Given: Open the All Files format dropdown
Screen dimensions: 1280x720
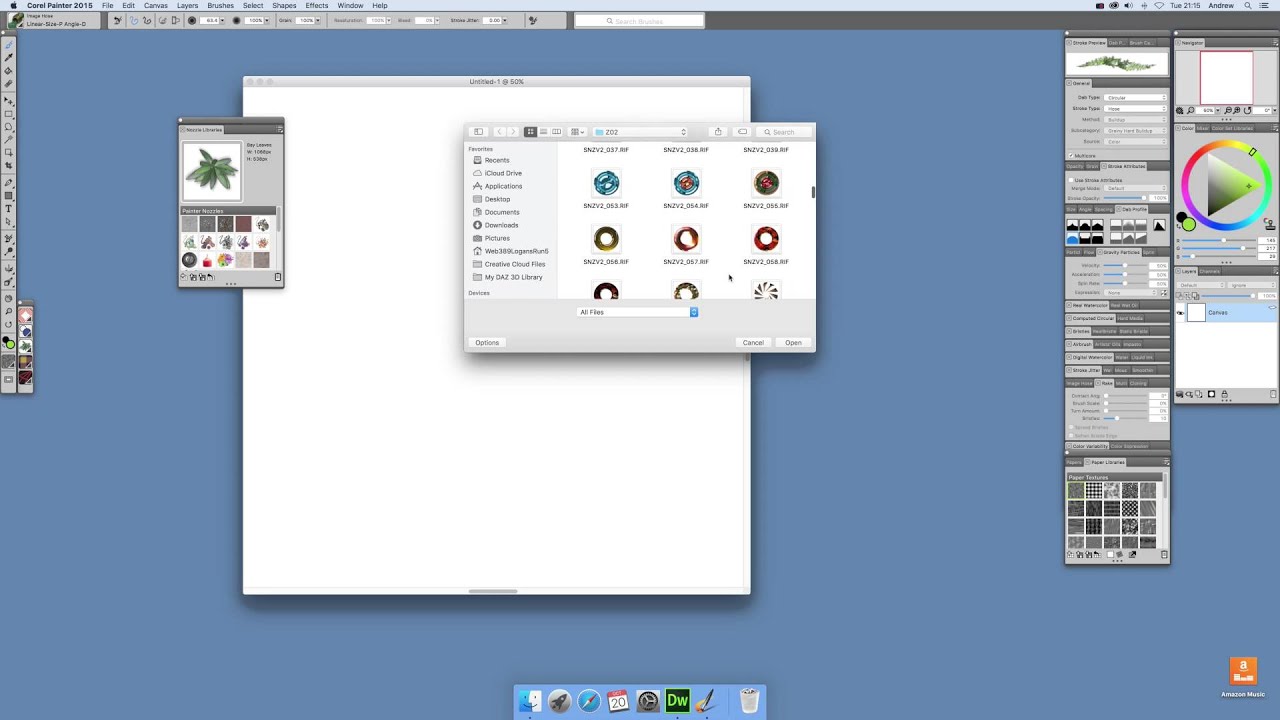Looking at the screenshot, I should coord(638,312).
